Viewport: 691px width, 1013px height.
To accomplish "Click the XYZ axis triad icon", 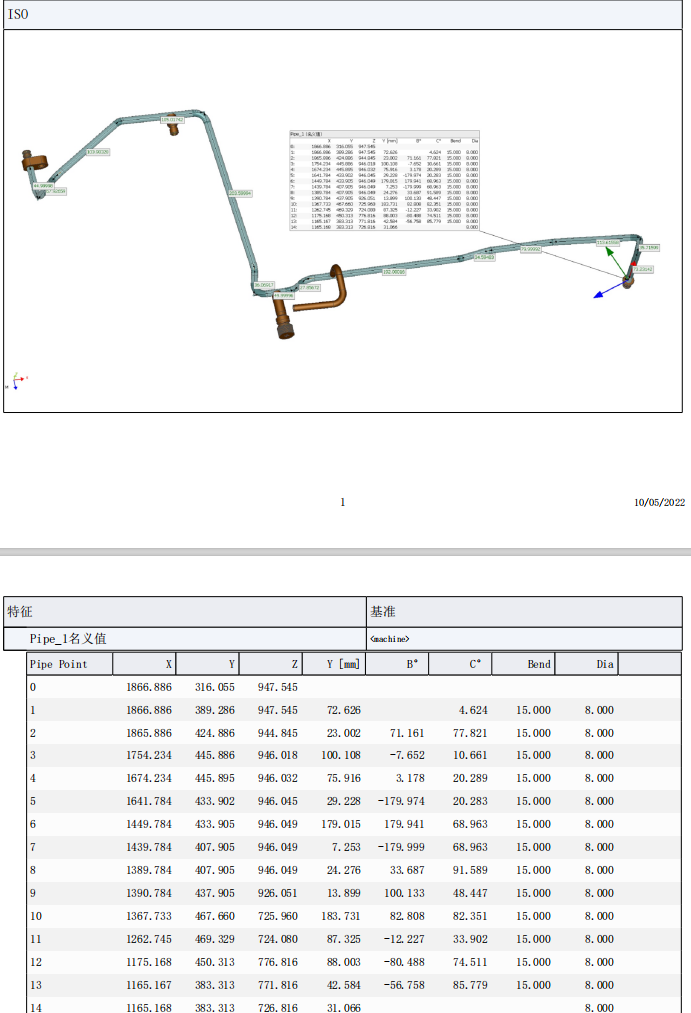I will (15, 381).
